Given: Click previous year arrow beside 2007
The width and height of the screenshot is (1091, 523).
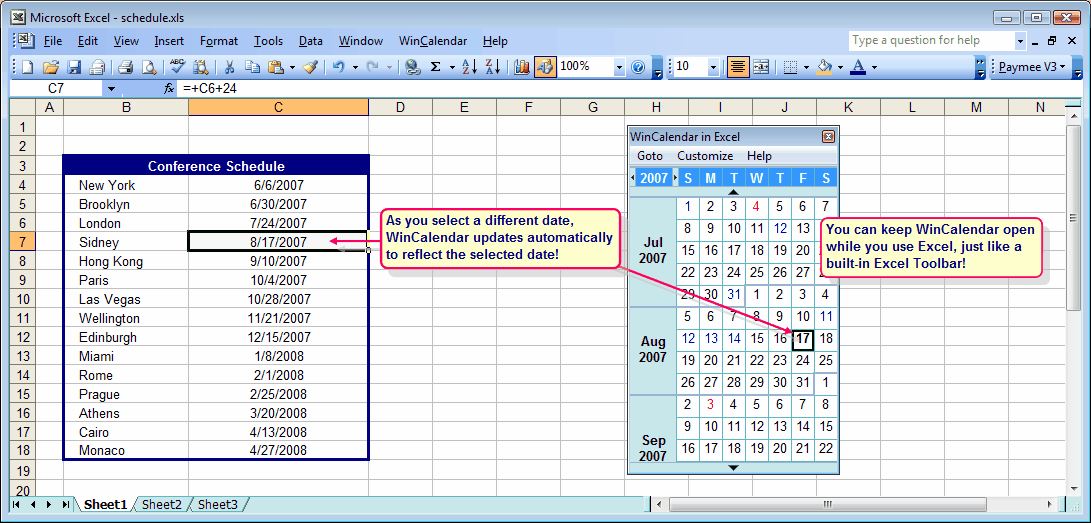Looking at the screenshot, I should pyautogui.click(x=632, y=177).
